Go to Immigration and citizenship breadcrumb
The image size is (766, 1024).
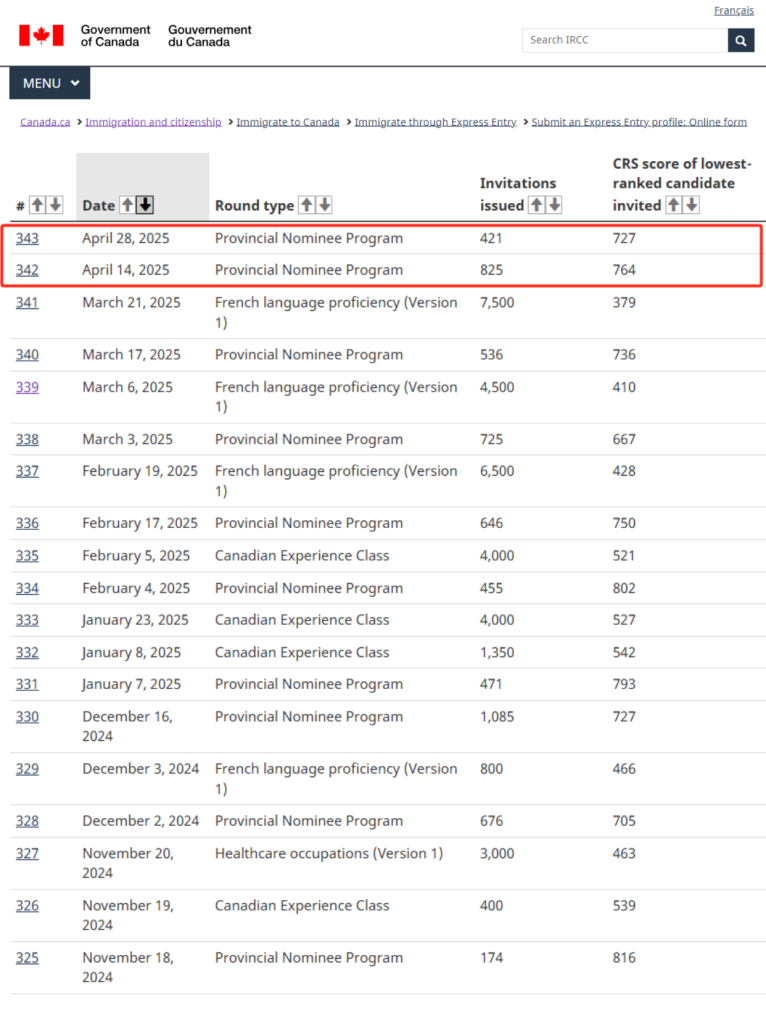pos(153,122)
